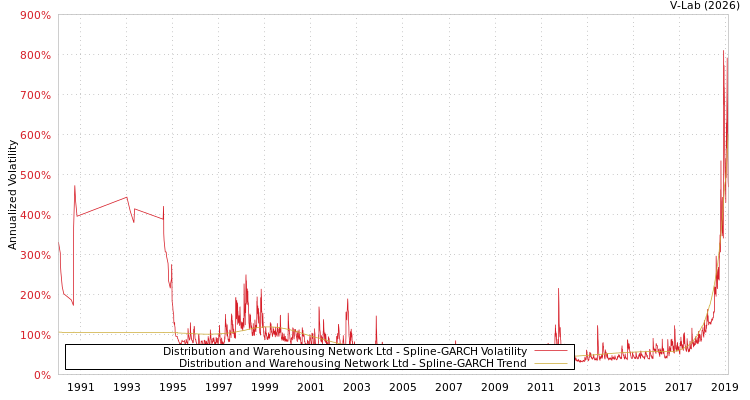This screenshot has width=750, height=400.
Task: Click the 800% y-axis label
Action: tap(35, 55)
